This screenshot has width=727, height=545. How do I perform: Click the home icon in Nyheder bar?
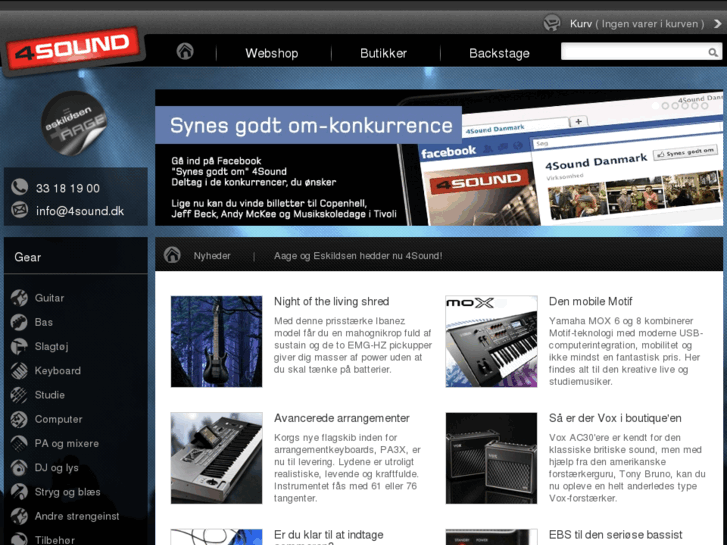172,255
